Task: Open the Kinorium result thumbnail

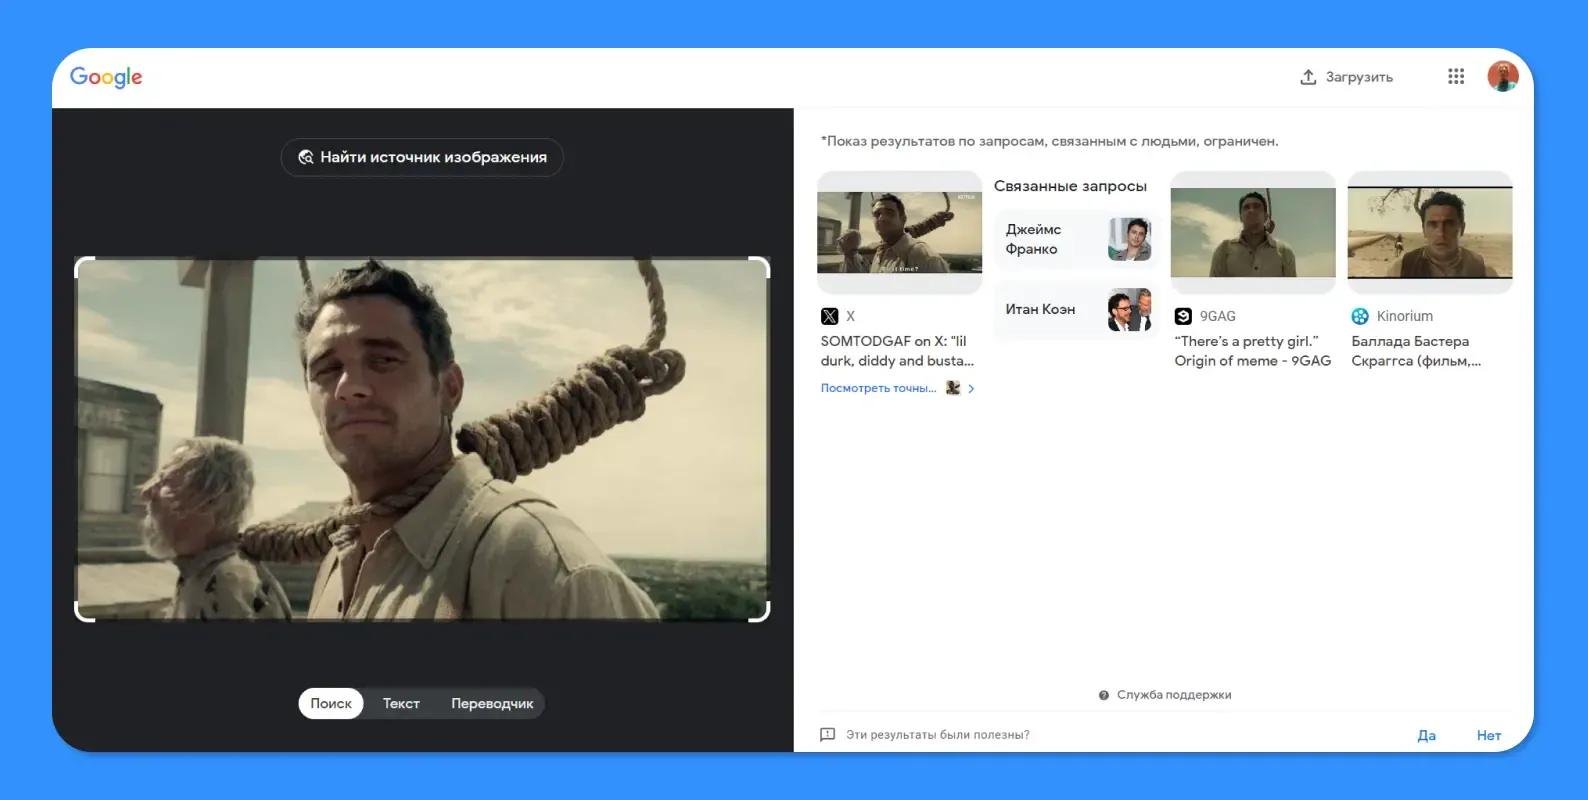Action: click(x=1430, y=232)
